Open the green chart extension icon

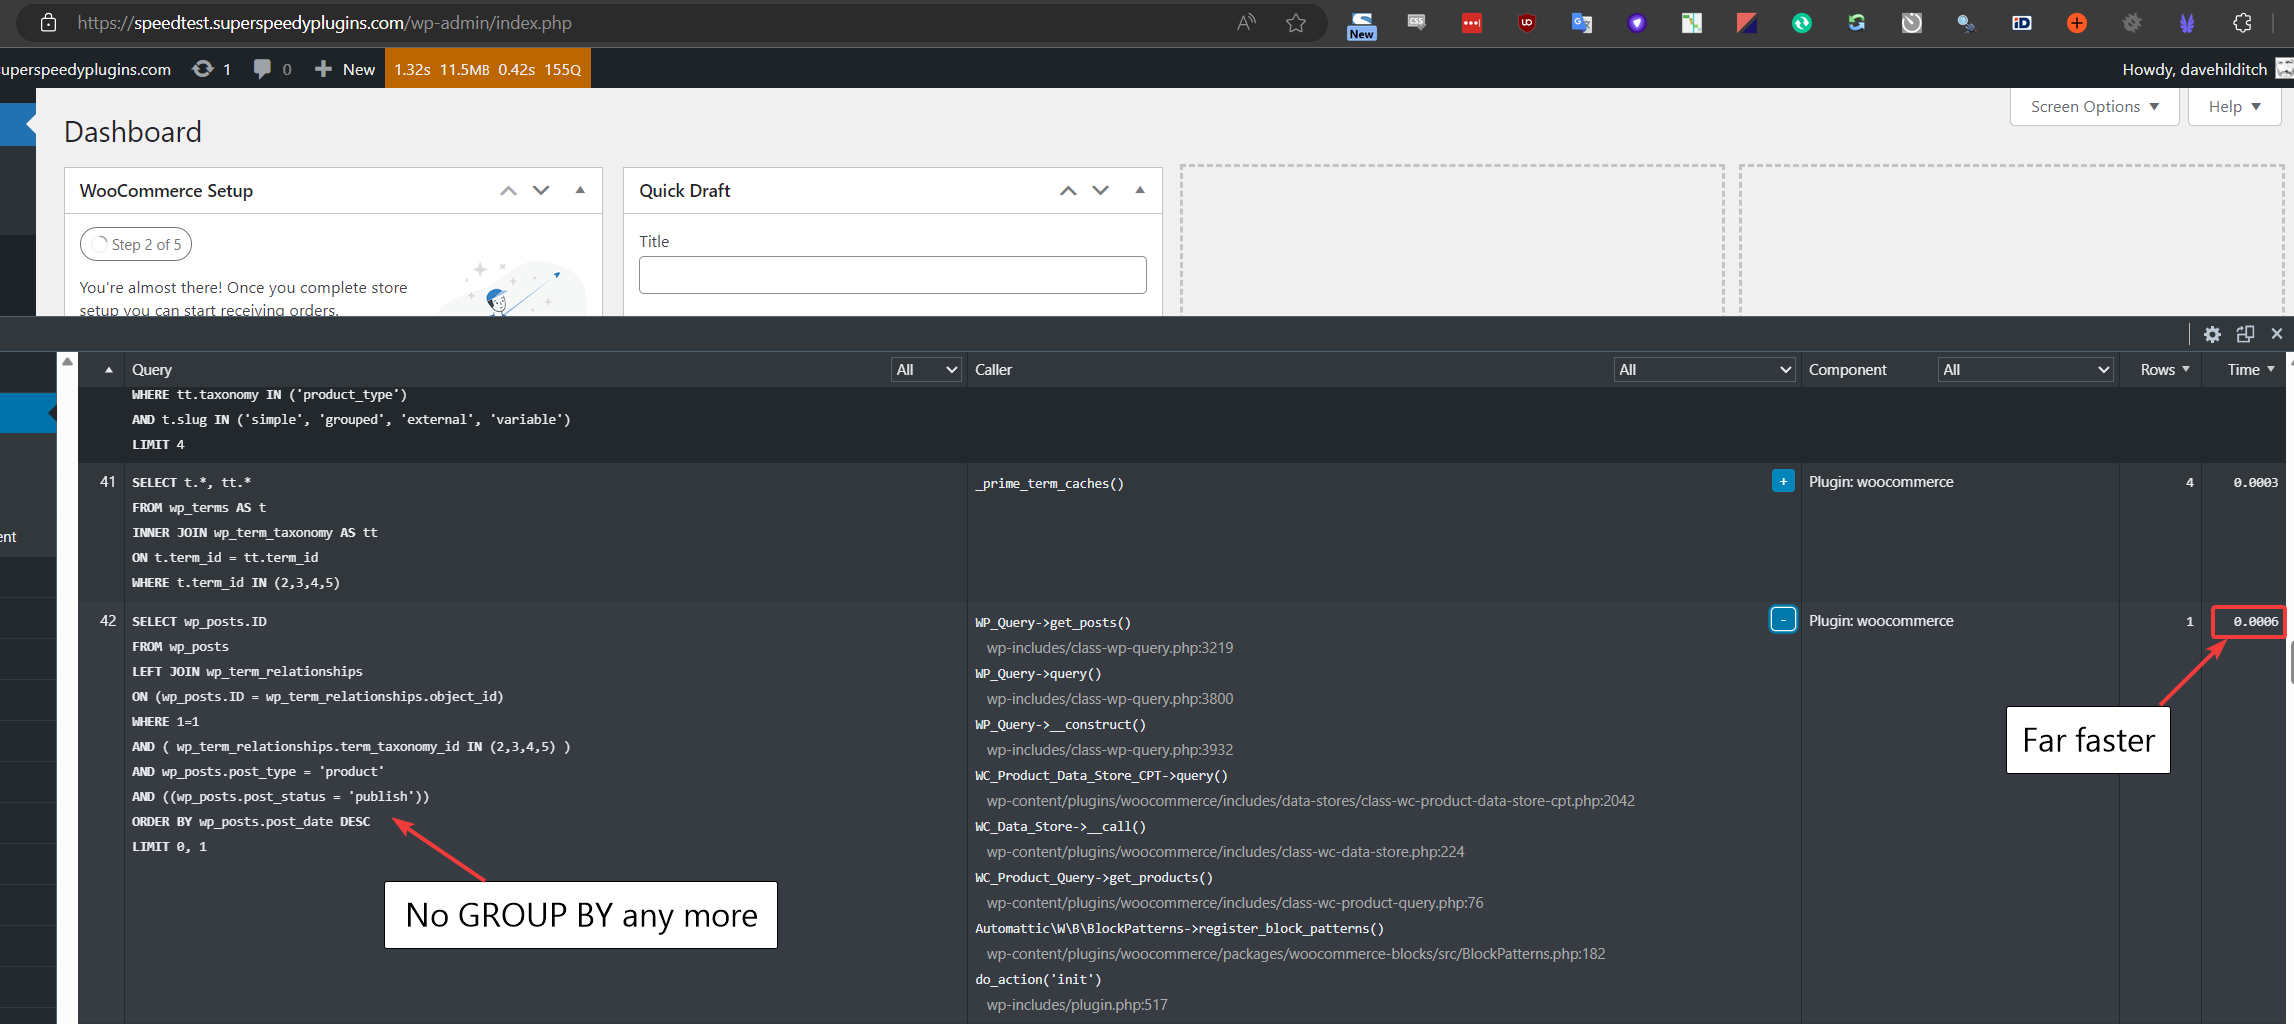1692,22
